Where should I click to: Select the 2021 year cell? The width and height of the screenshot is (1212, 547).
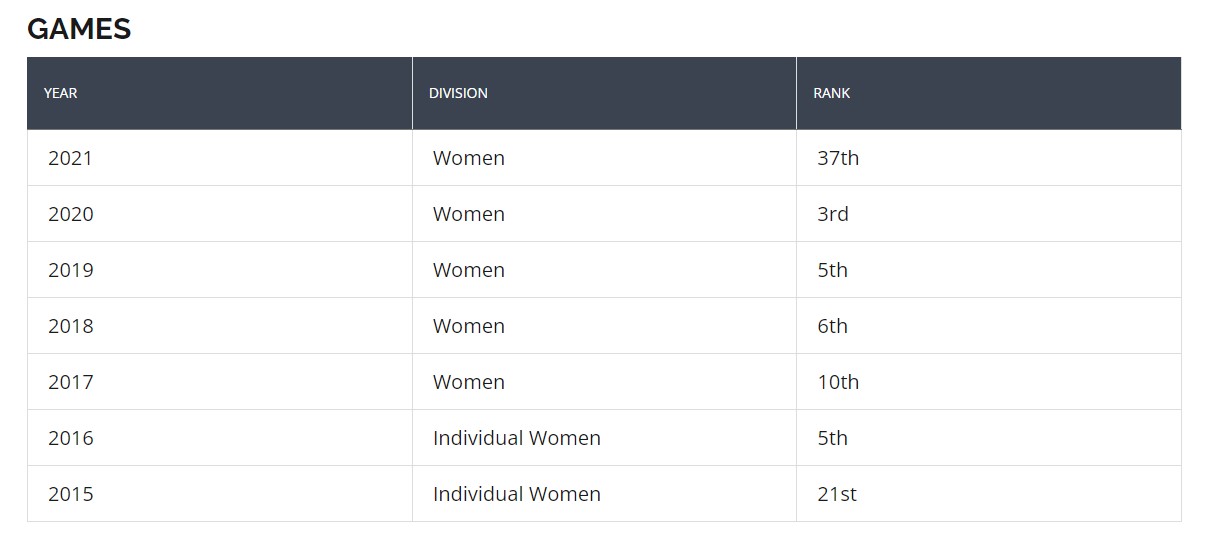pos(70,158)
